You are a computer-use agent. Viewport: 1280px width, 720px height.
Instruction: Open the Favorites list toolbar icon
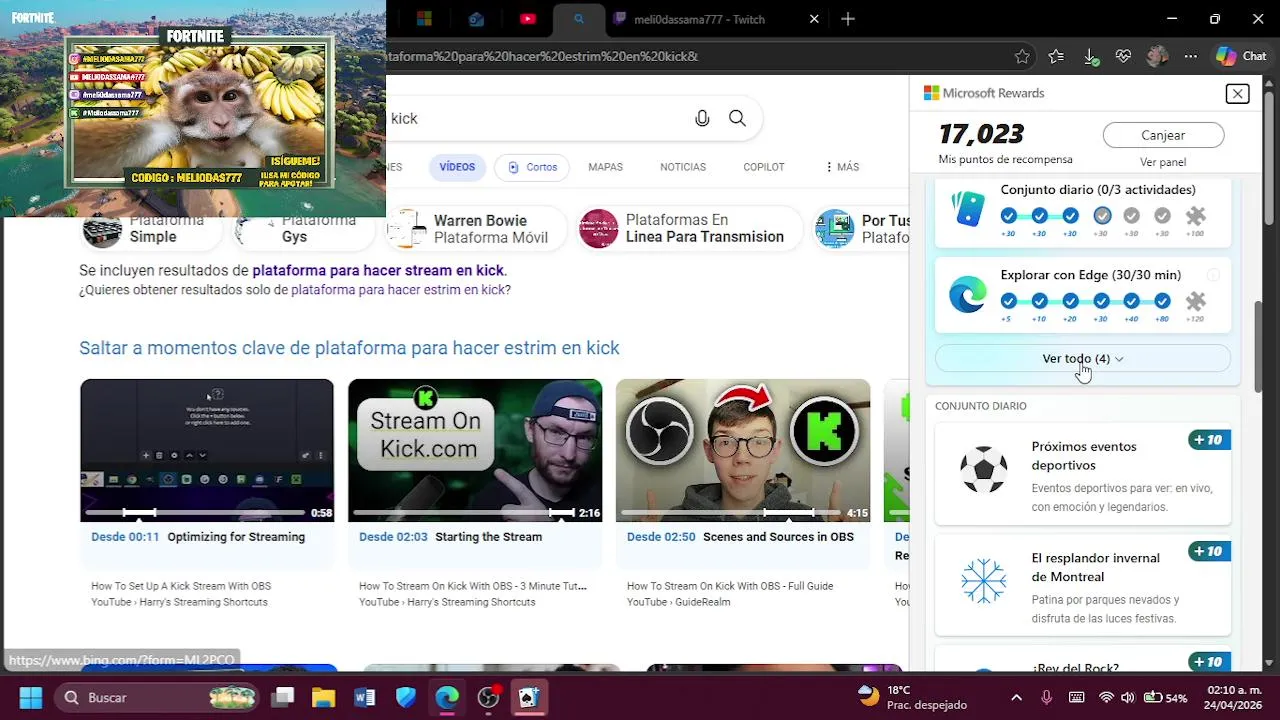[x=1056, y=57]
